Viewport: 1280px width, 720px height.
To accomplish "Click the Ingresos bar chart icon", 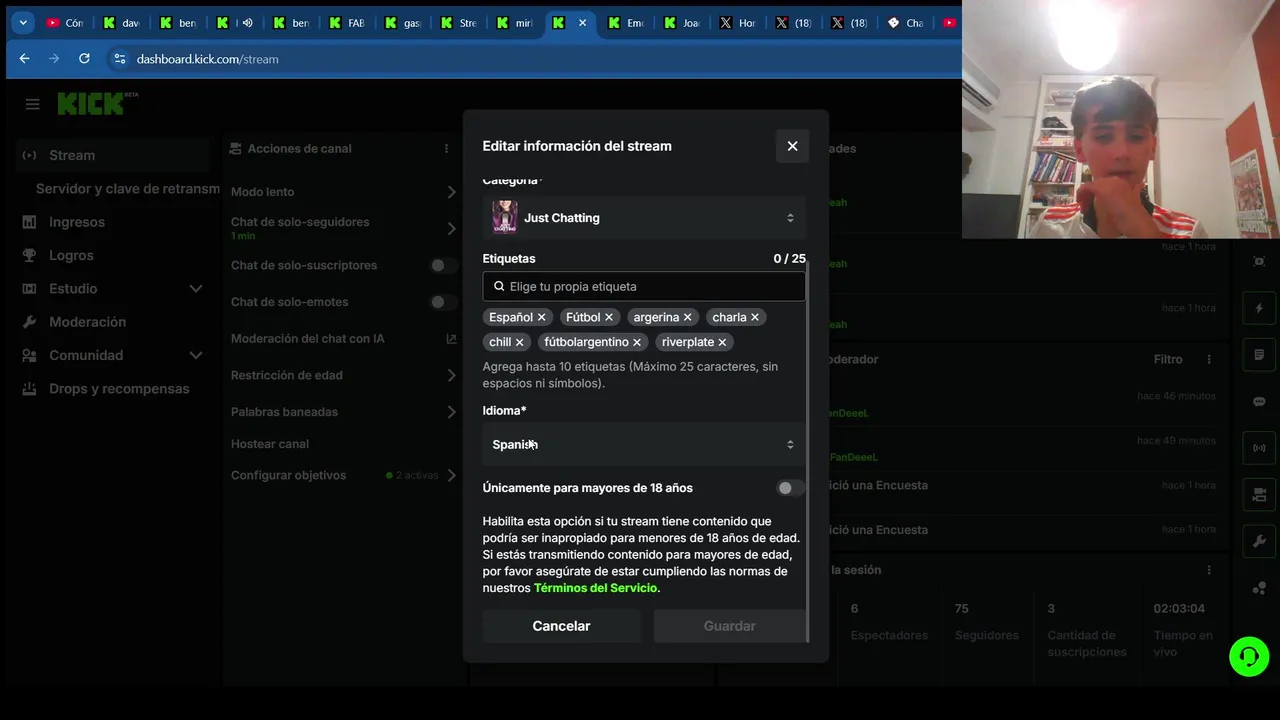I will 29,222.
